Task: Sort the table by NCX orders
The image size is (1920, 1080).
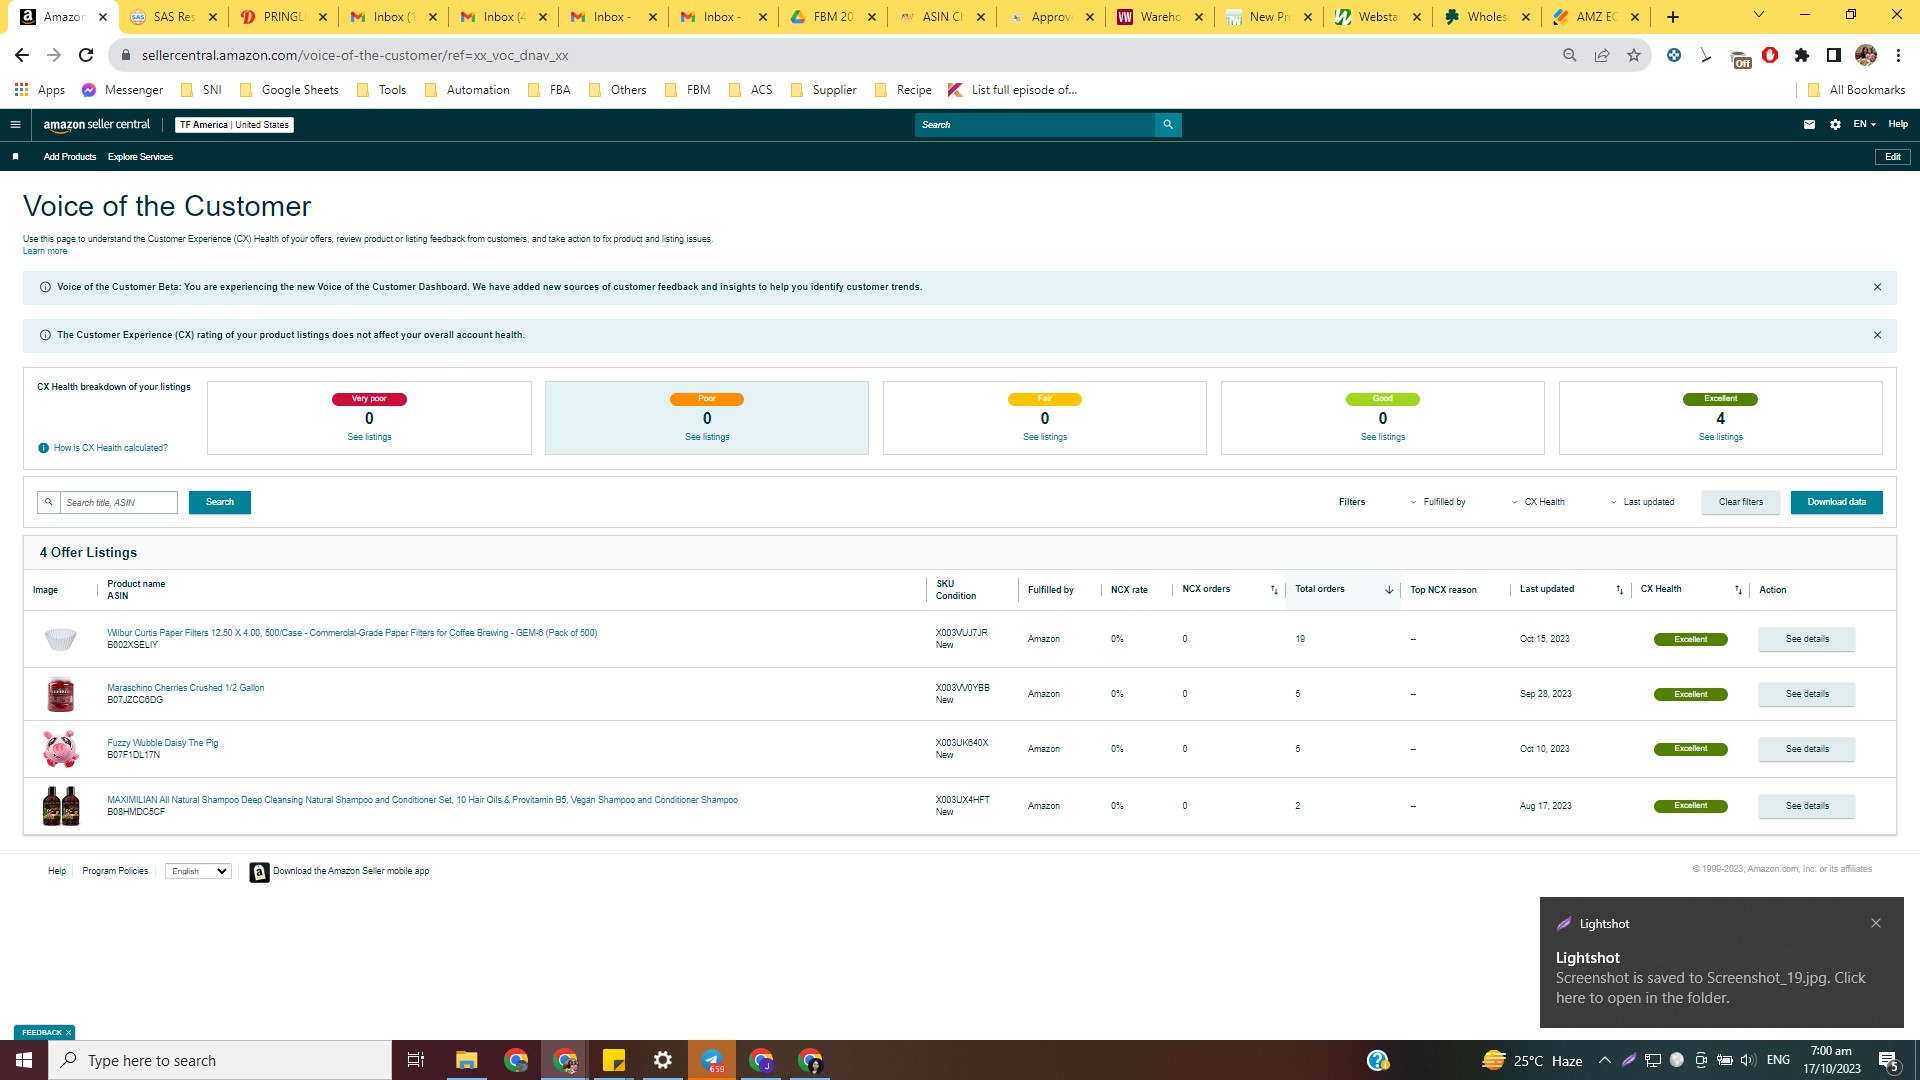Action: click(1274, 591)
